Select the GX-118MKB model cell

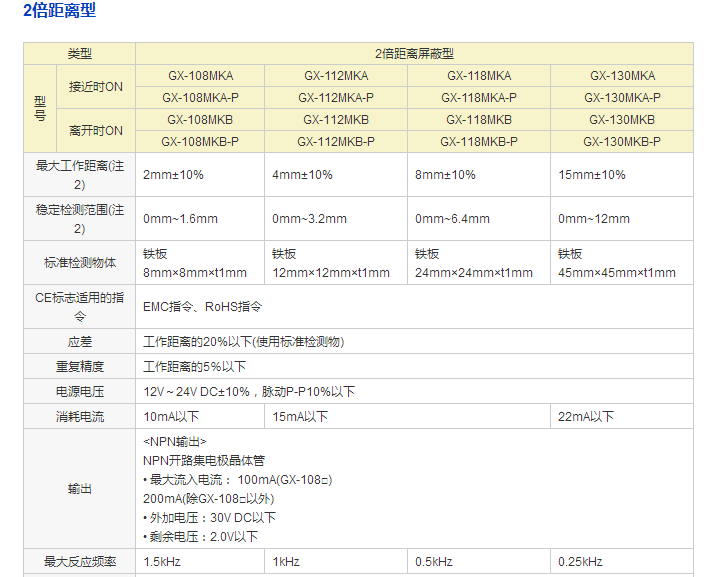point(478,120)
